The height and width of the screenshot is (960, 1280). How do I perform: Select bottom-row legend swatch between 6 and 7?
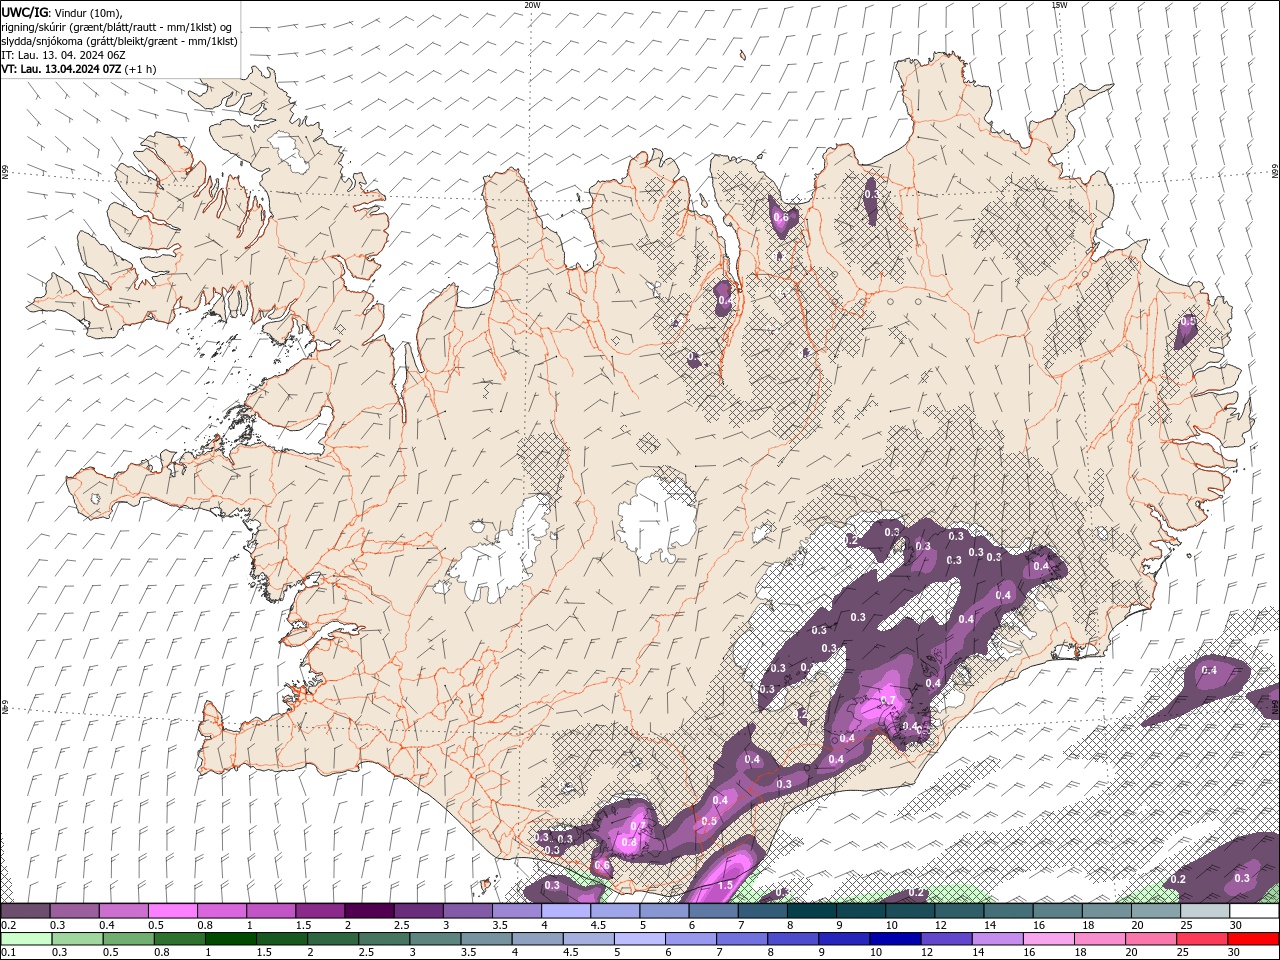(691, 939)
